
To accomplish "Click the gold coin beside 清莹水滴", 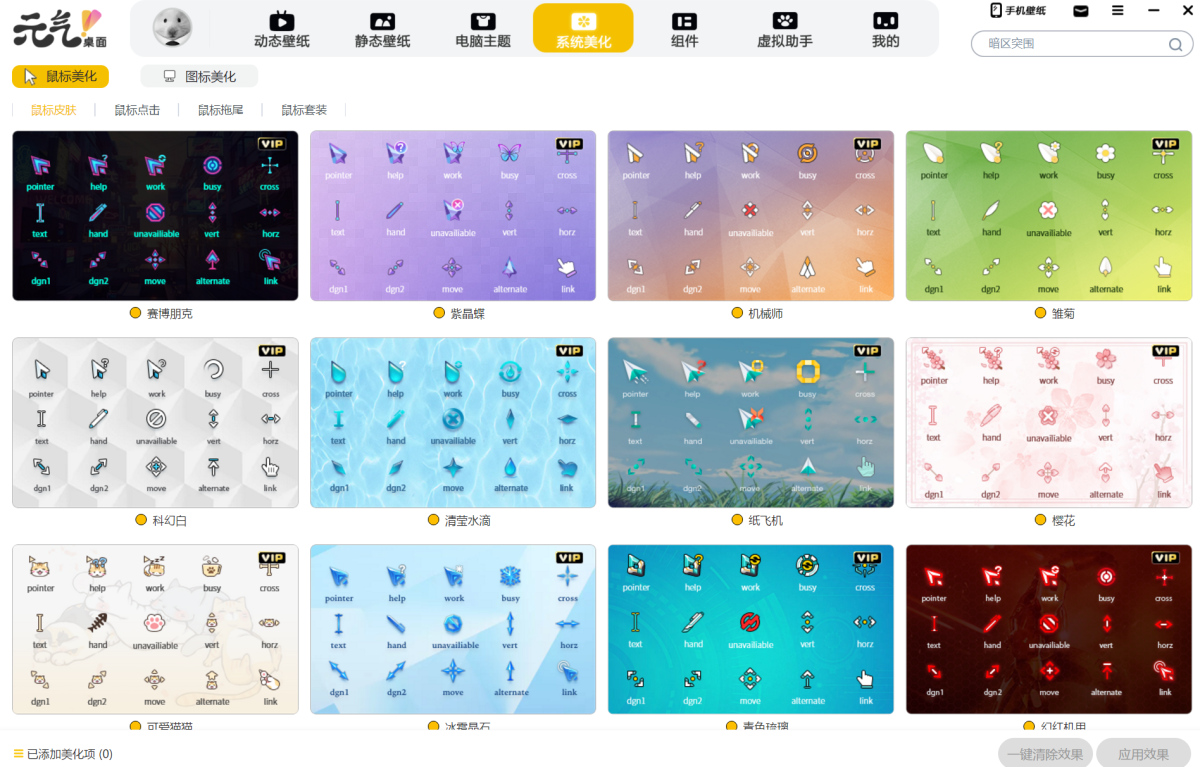I will click(x=434, y=520).
